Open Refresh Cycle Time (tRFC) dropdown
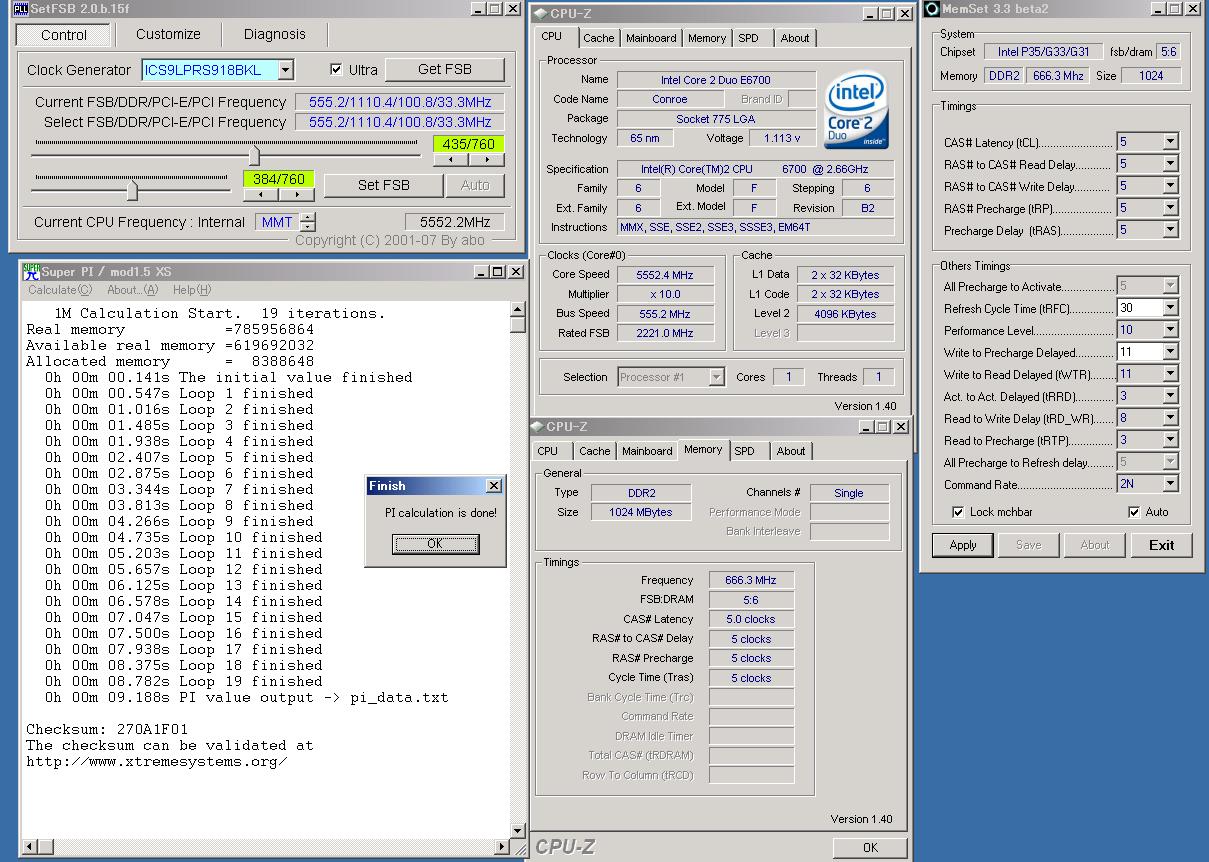The width and height of the screenshot is (1209, 862). pos(1170,308)
